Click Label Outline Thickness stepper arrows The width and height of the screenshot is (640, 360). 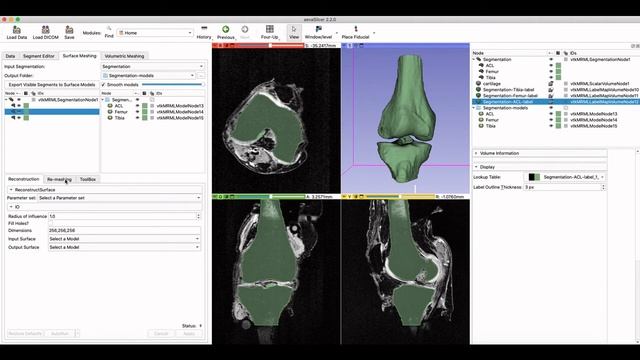604,187
